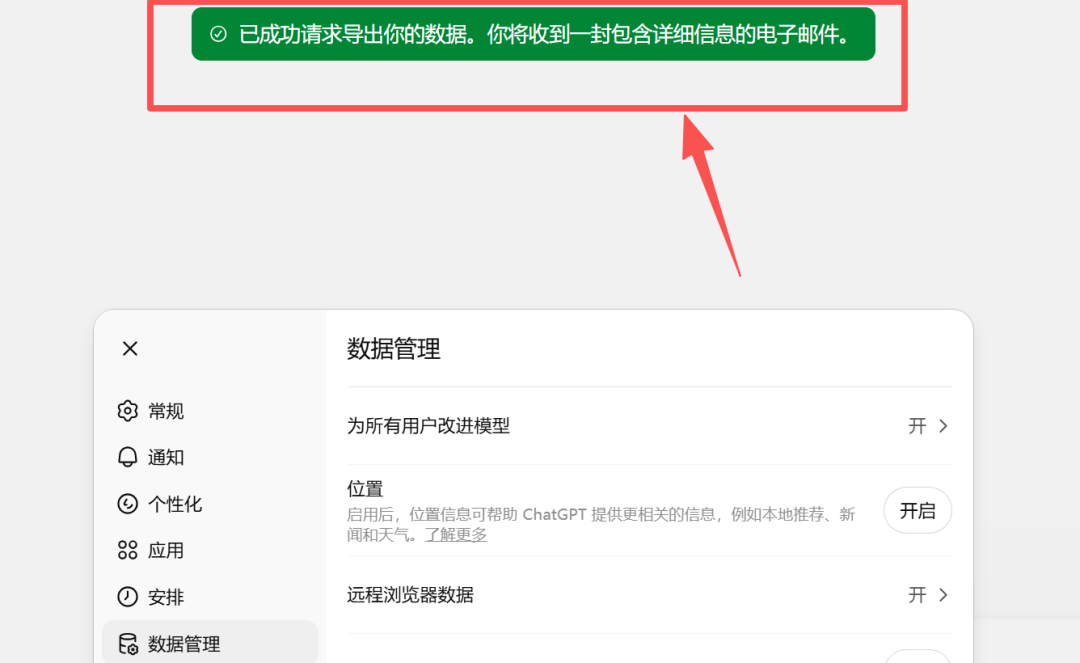Click the database icon for 数据管理
Image resolution: width=1080 pixels, height=663 pixels.
pos(128,644)
